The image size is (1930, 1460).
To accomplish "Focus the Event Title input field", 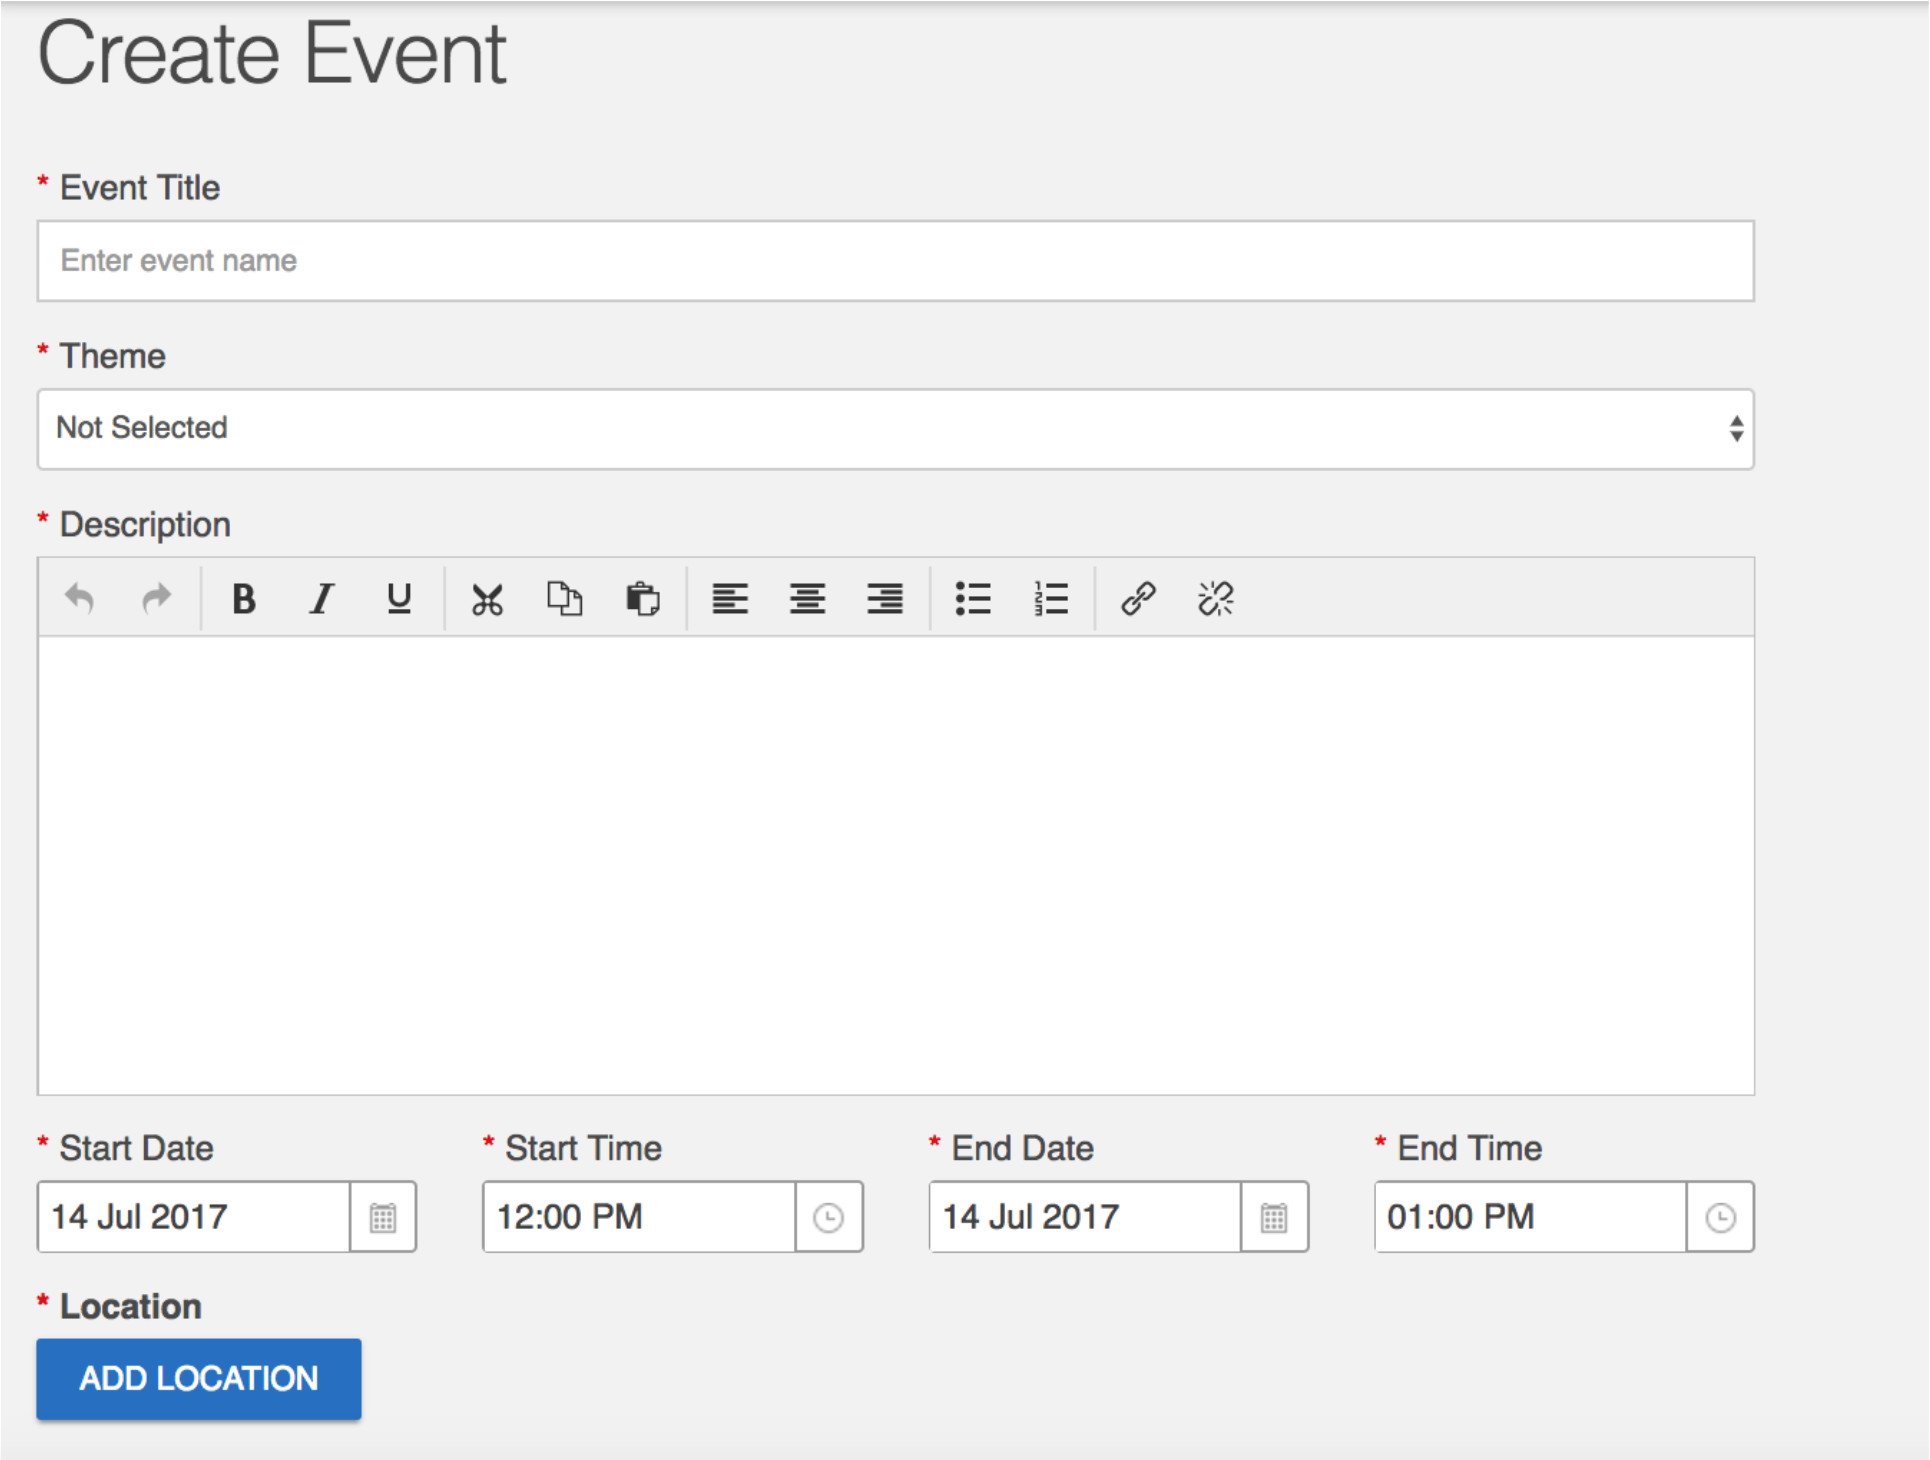I will (x=896, y=261).
